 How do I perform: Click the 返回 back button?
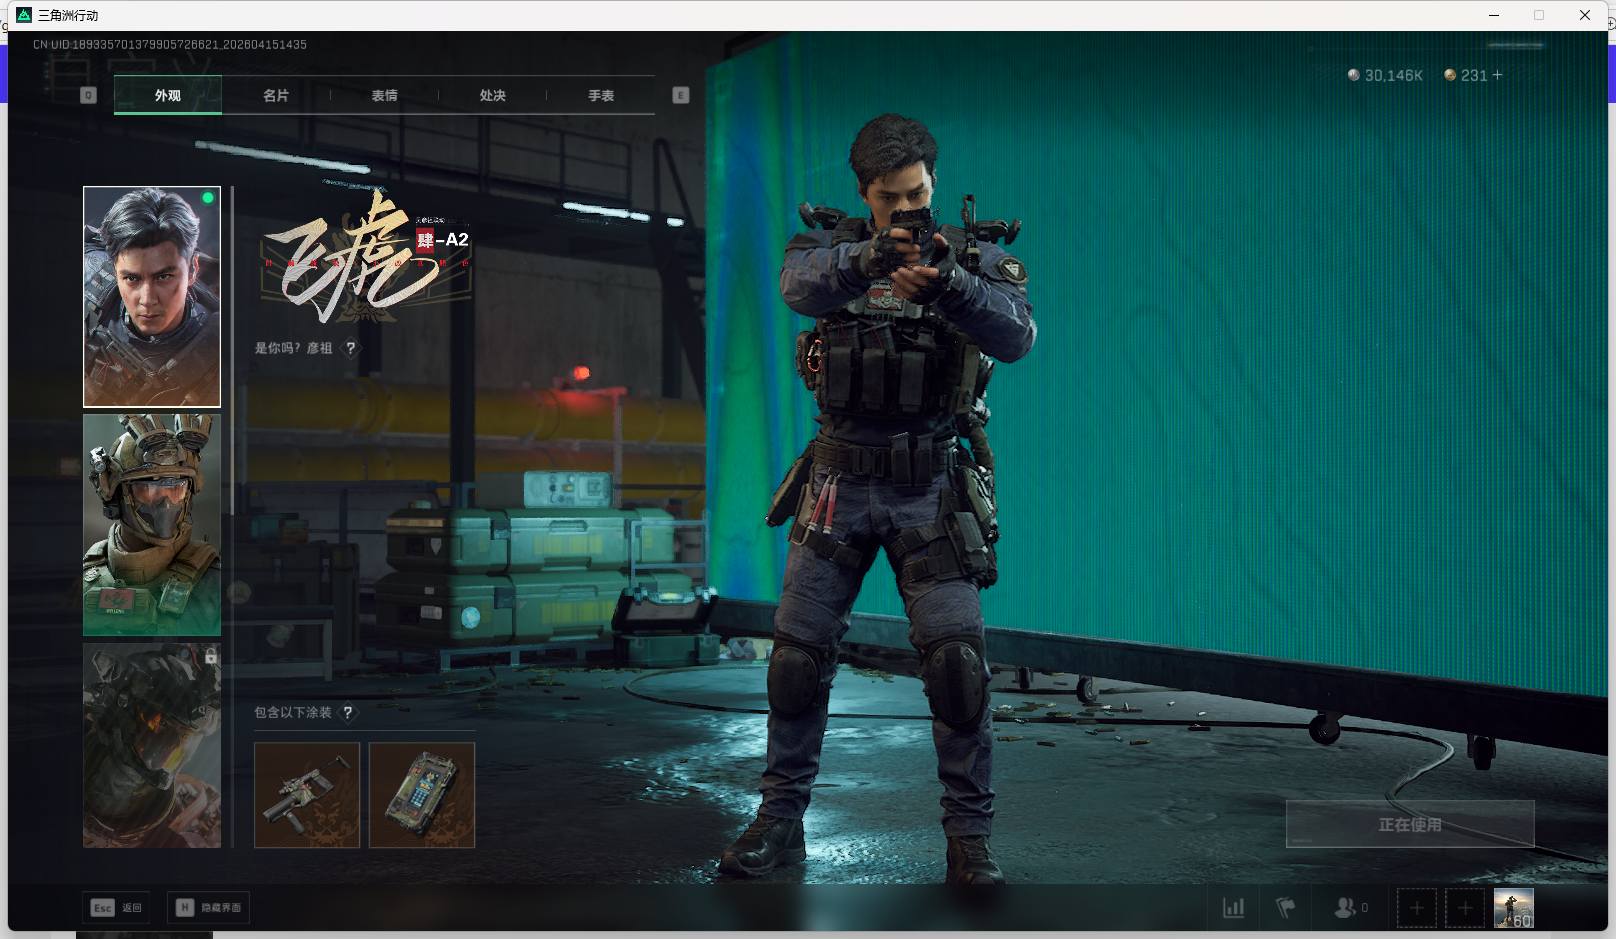(x=117, y=908)
